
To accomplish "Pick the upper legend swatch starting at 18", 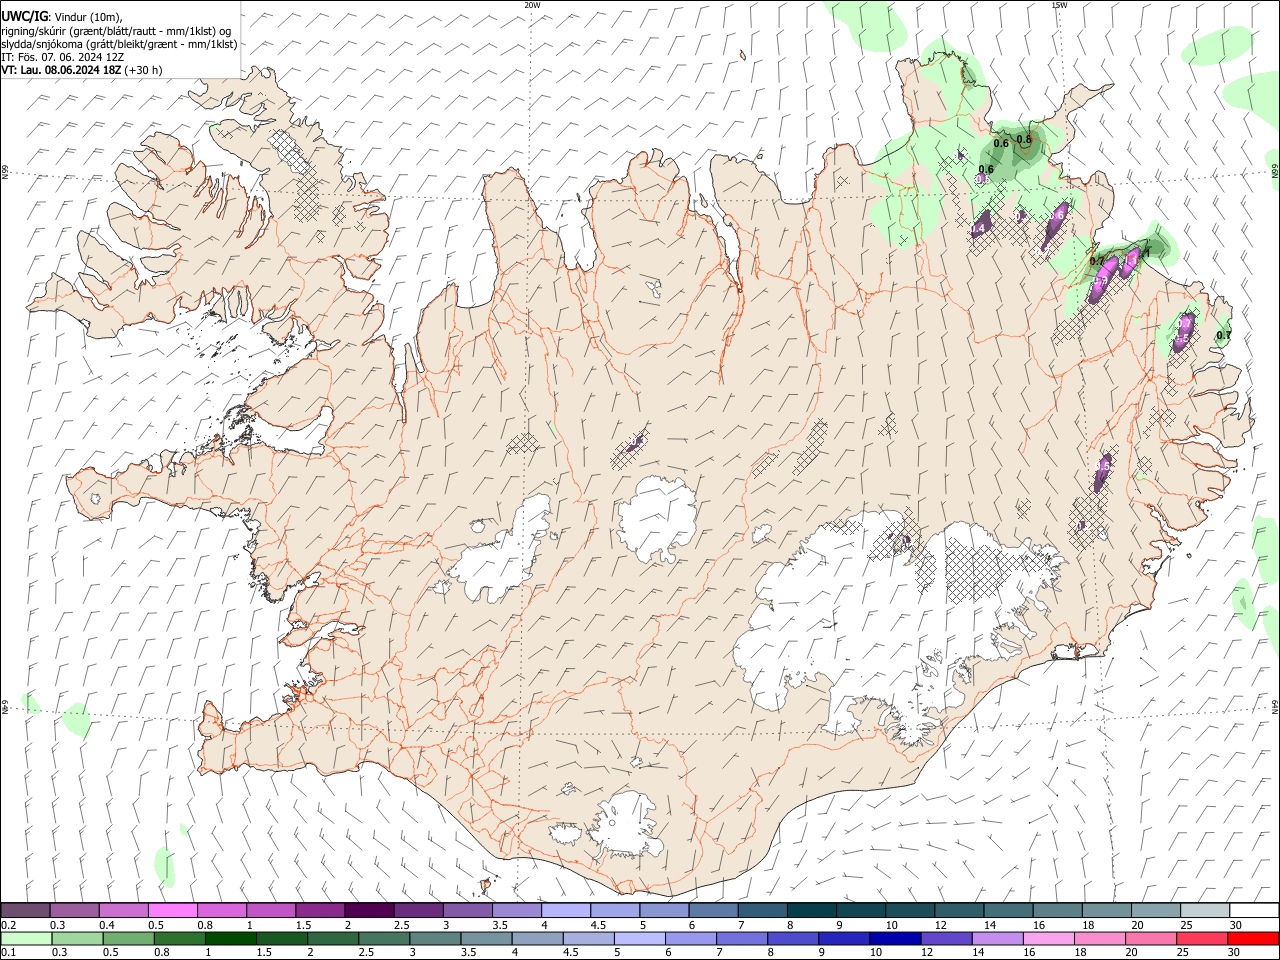I will [x=1105, y=911].
